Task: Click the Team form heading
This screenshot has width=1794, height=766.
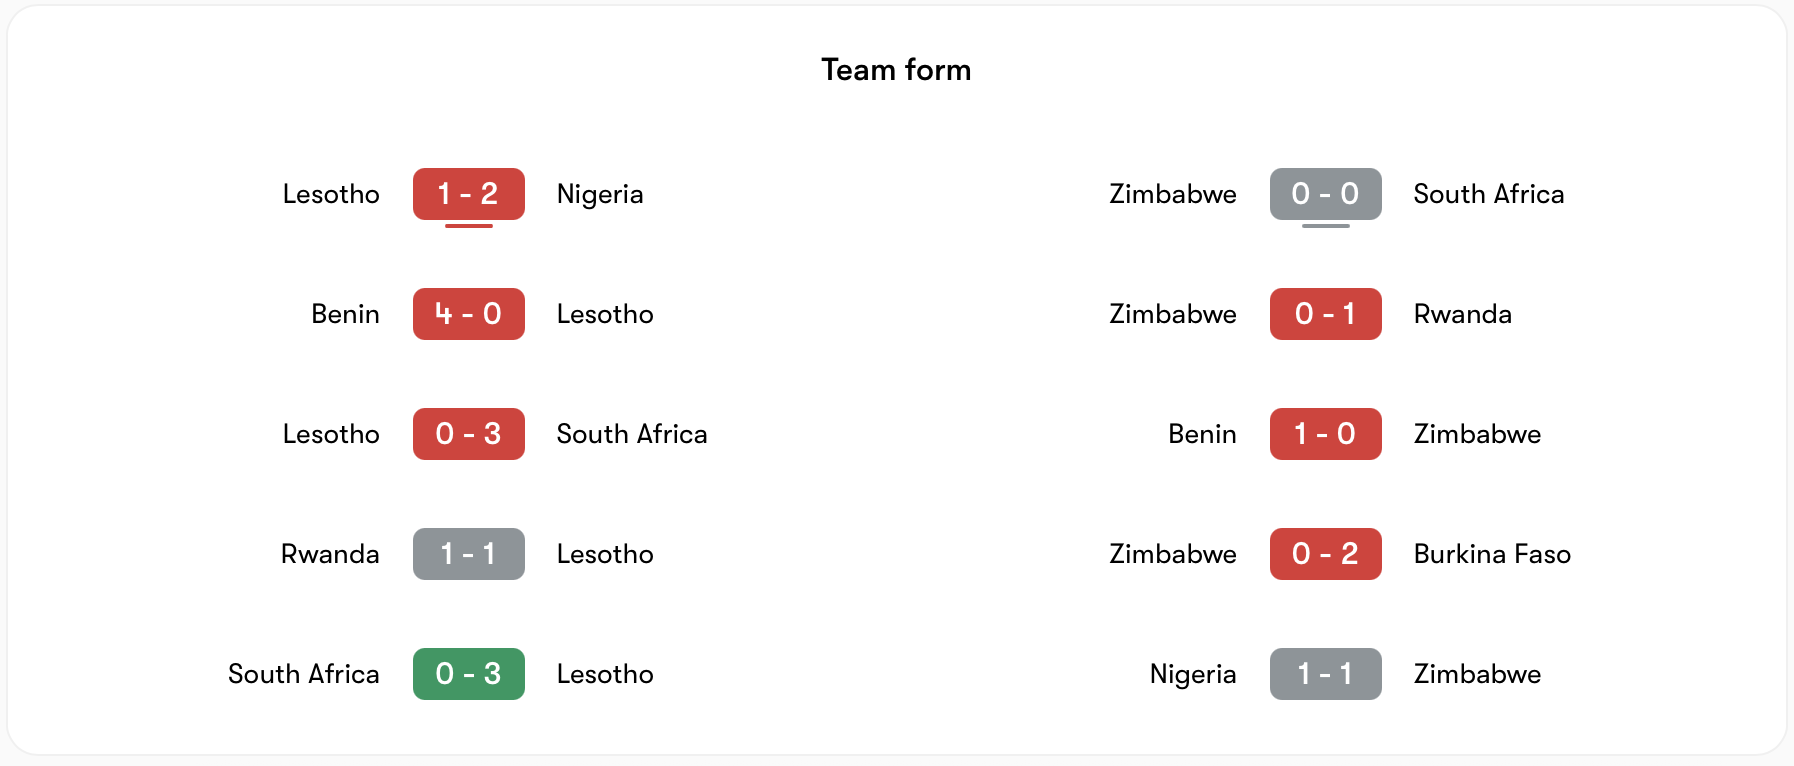Action: point(896,70)
